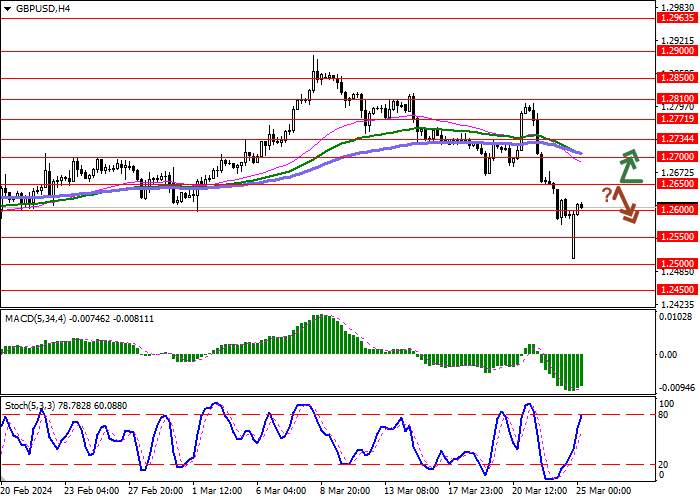The image size is (700, 500).
Task: Click the 27 Feb 20:00 time label
Action: tap(156, 491)
